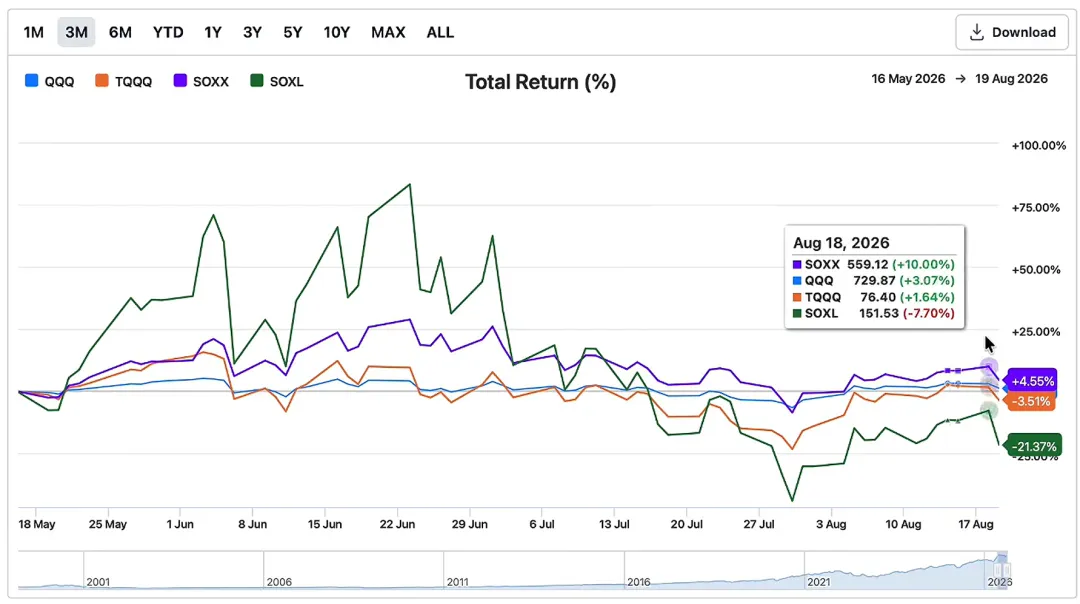Click the +75.00% y-axis label
The height and width of the screenshot is (604, 1080).
click(x=1036, y=208)
